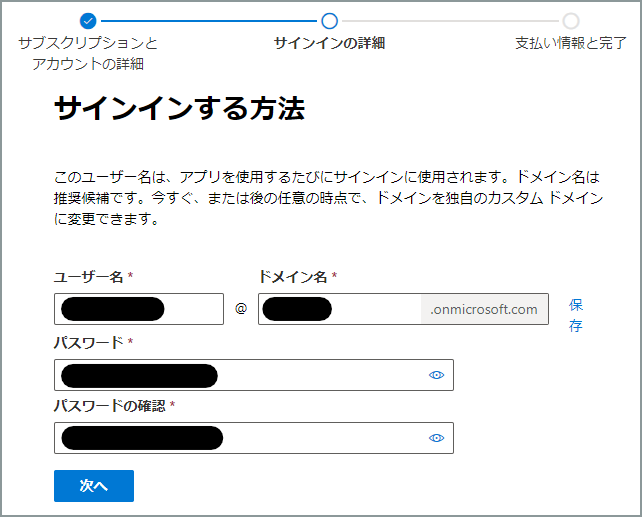Click the ドメイン名 field label
The width and height of the screenshot is (642, 517).
point(293,277)
